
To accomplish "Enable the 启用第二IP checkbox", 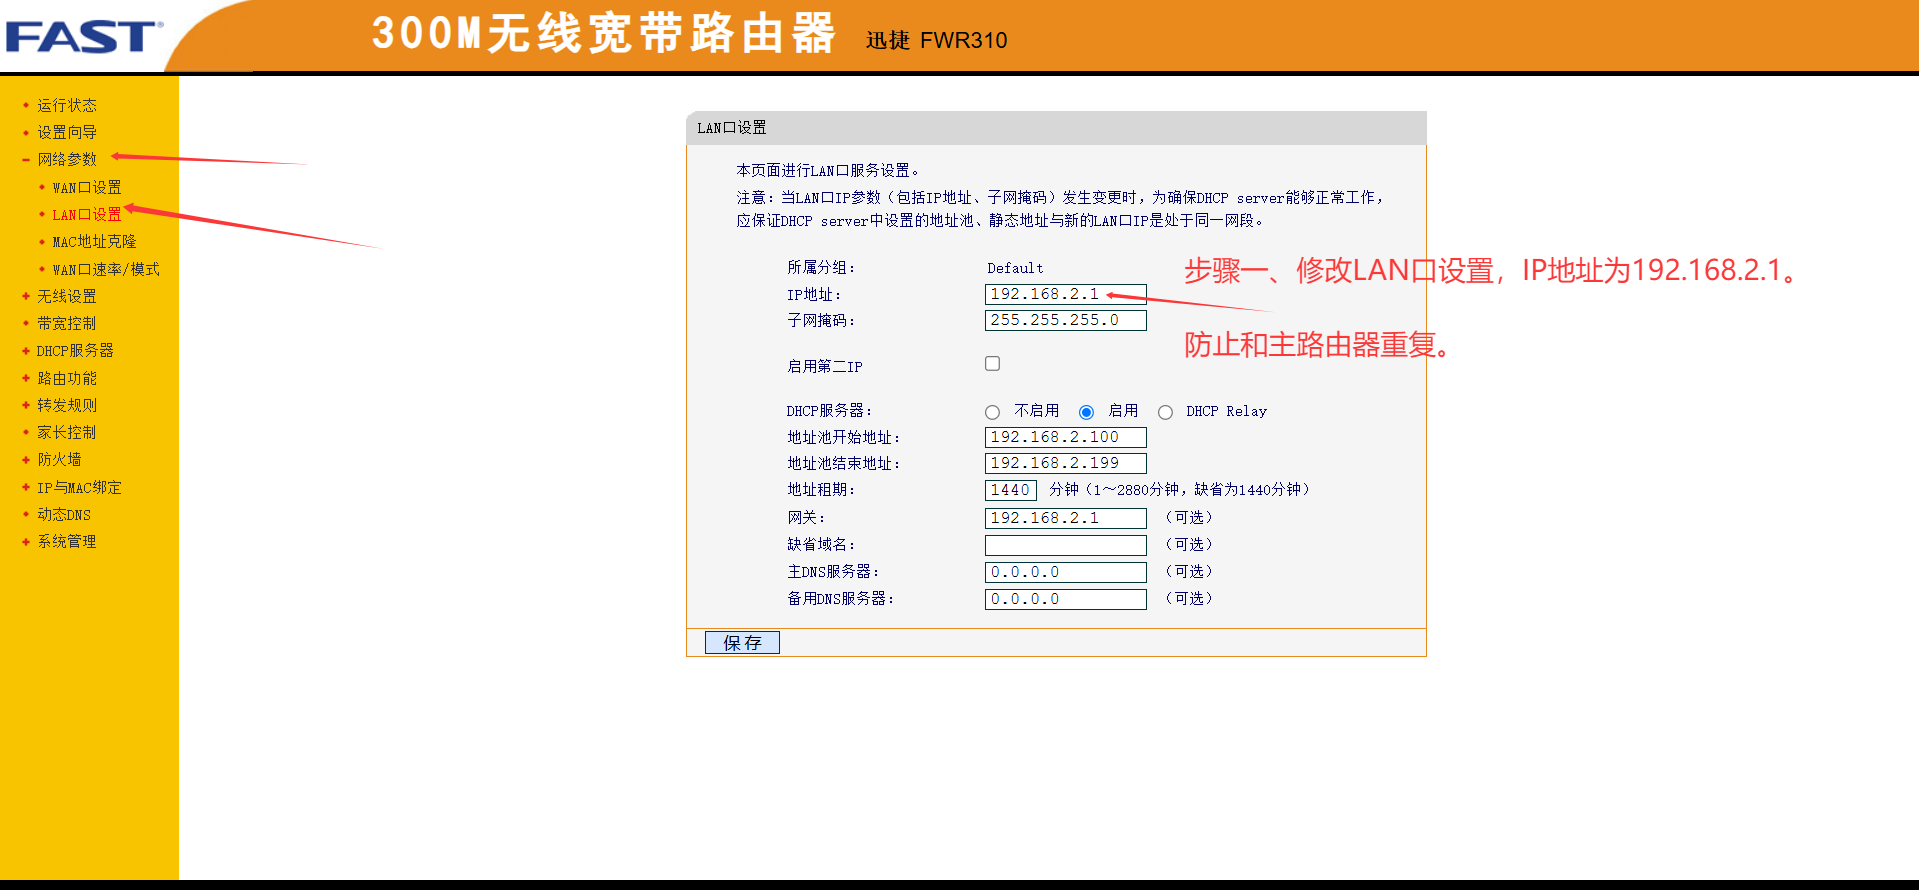I will point(992,364).
